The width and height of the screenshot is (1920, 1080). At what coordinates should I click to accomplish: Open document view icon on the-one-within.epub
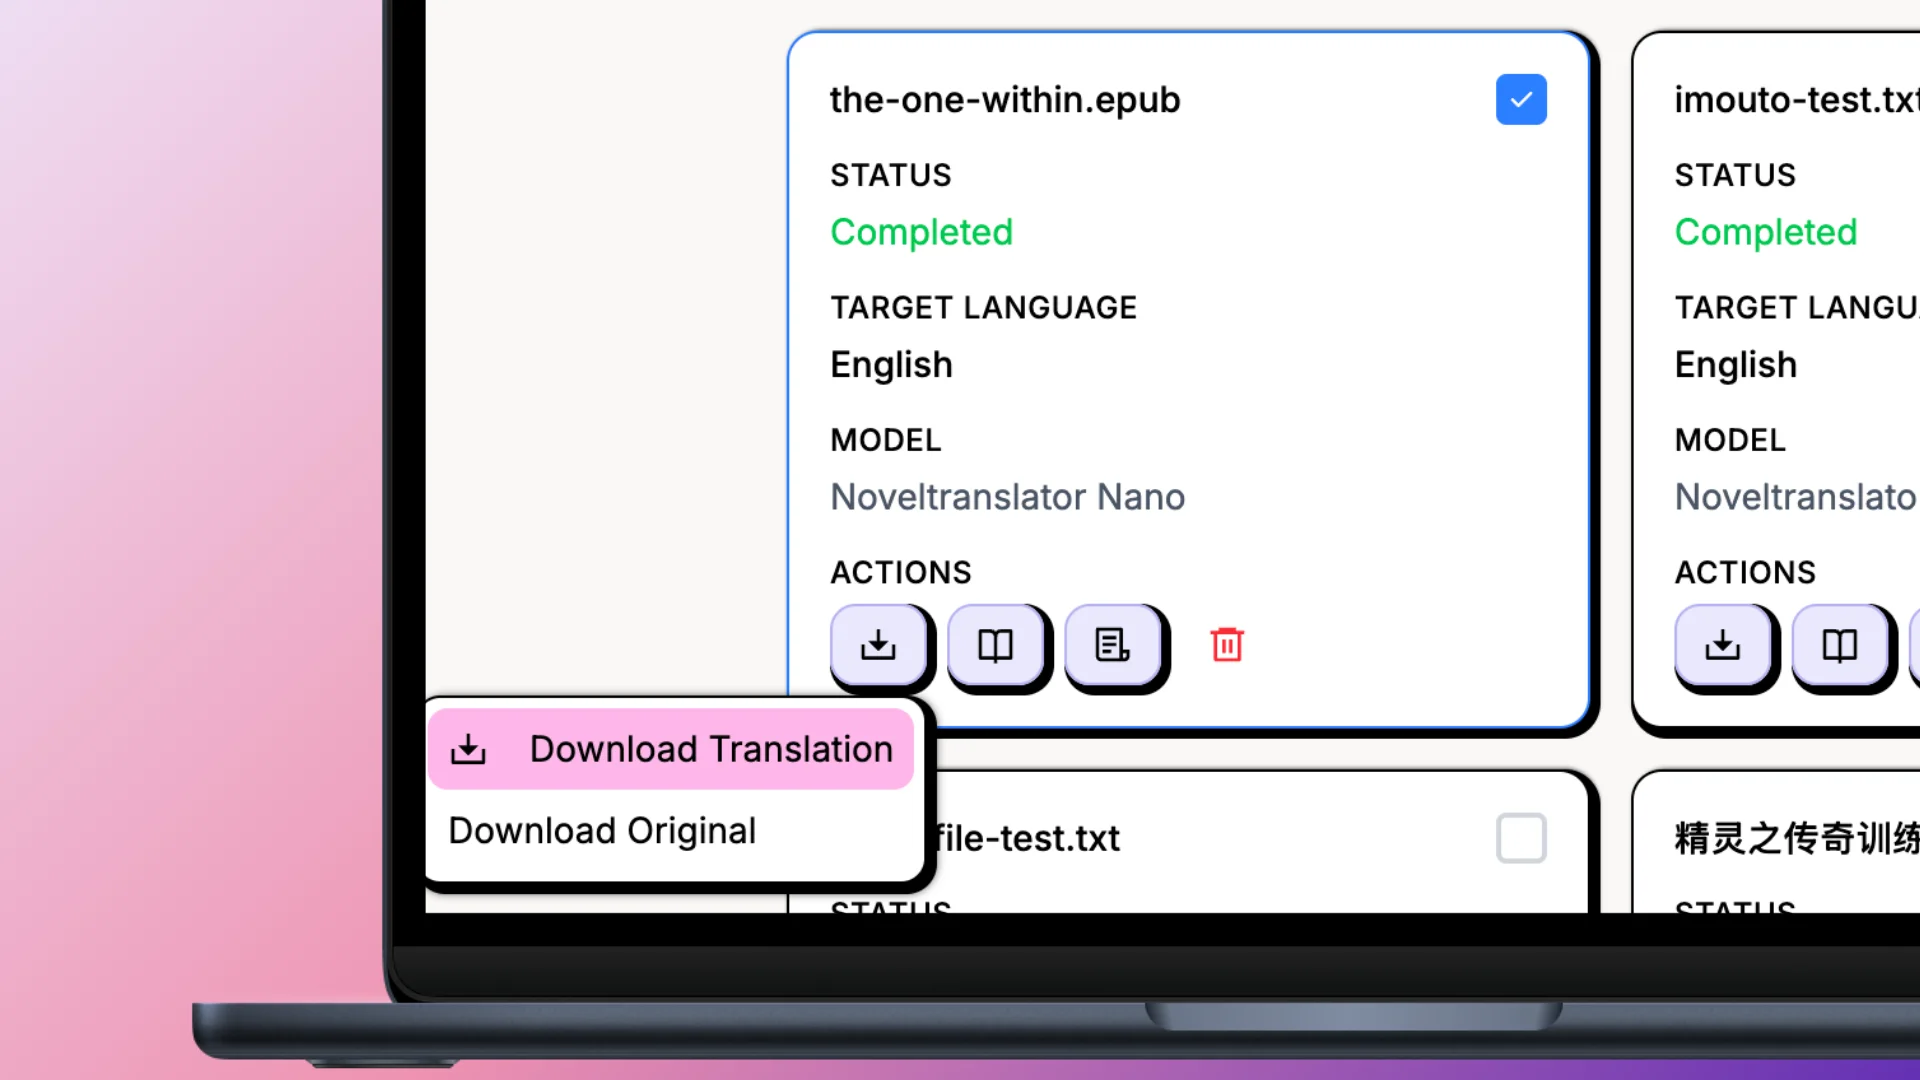point(1112,645)
